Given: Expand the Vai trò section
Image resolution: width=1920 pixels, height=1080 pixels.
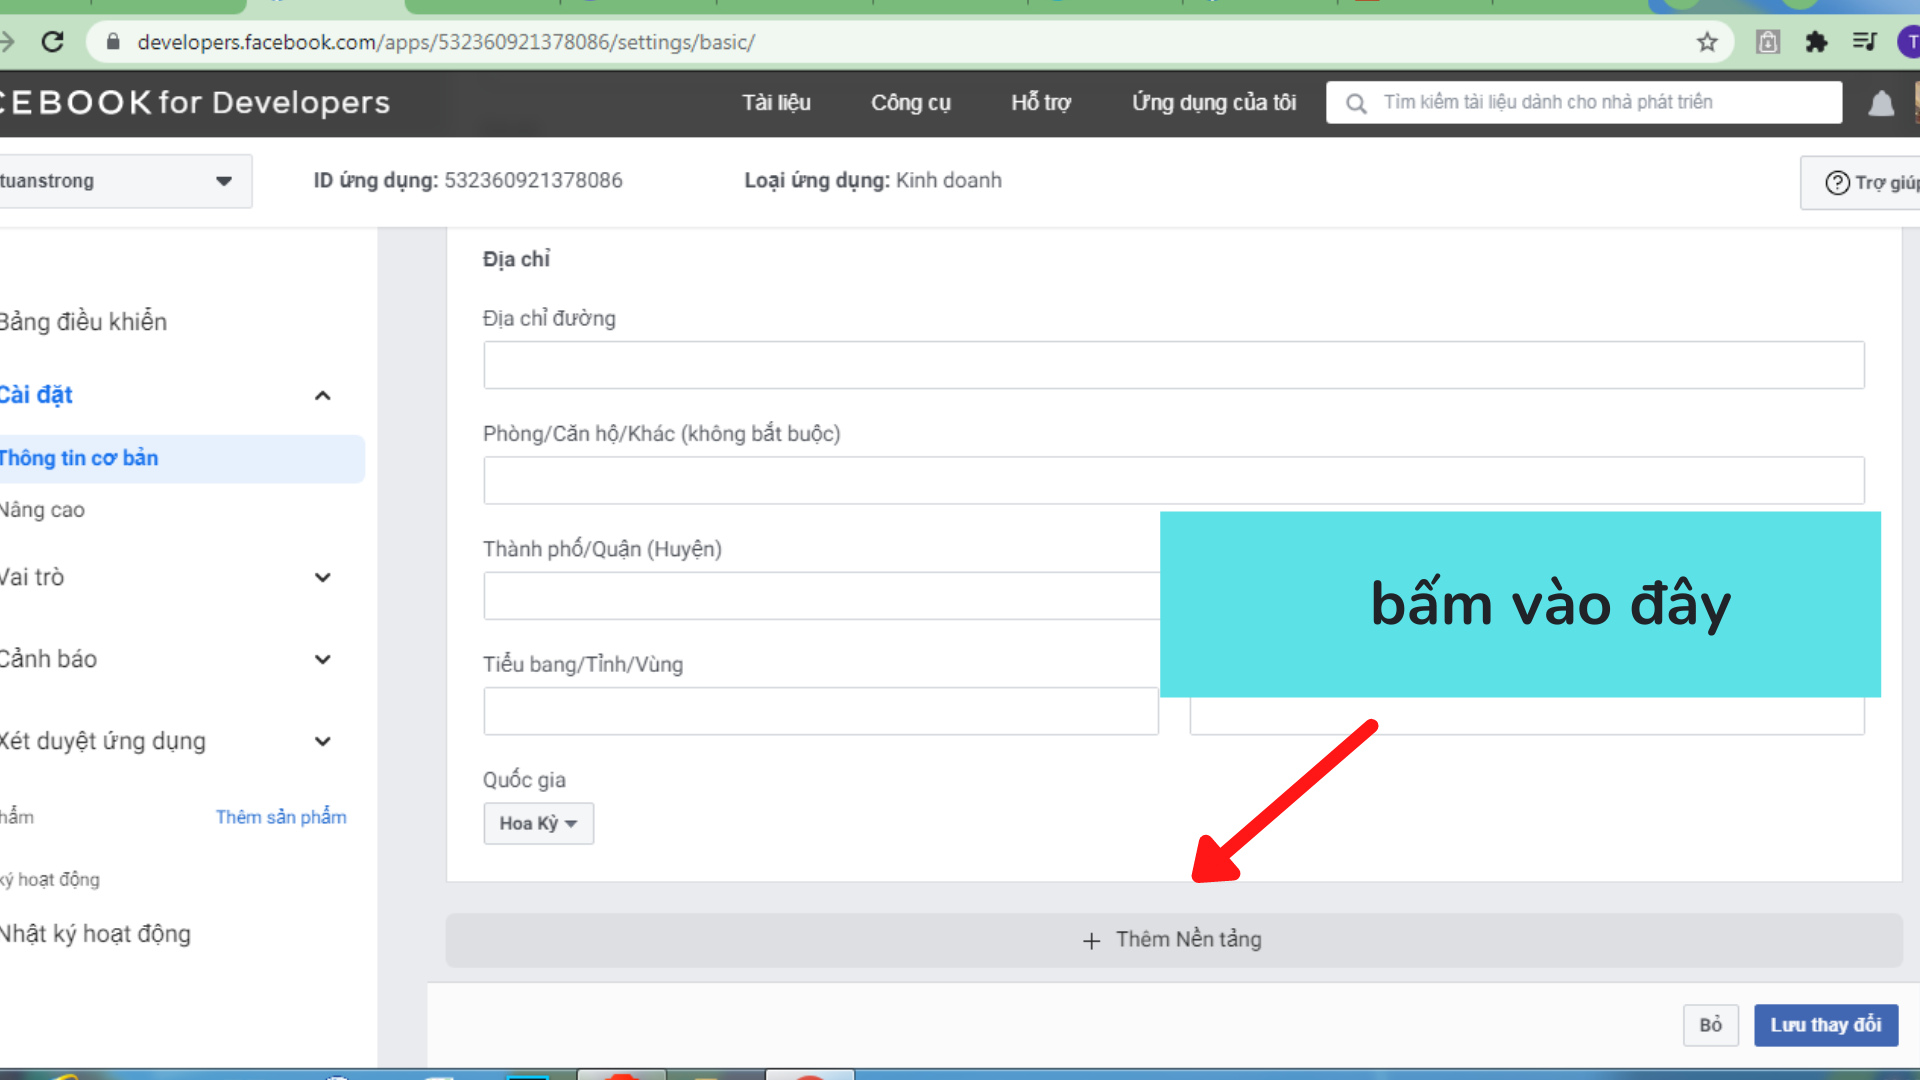Looking at the screenshot, I should pos(322,578).
